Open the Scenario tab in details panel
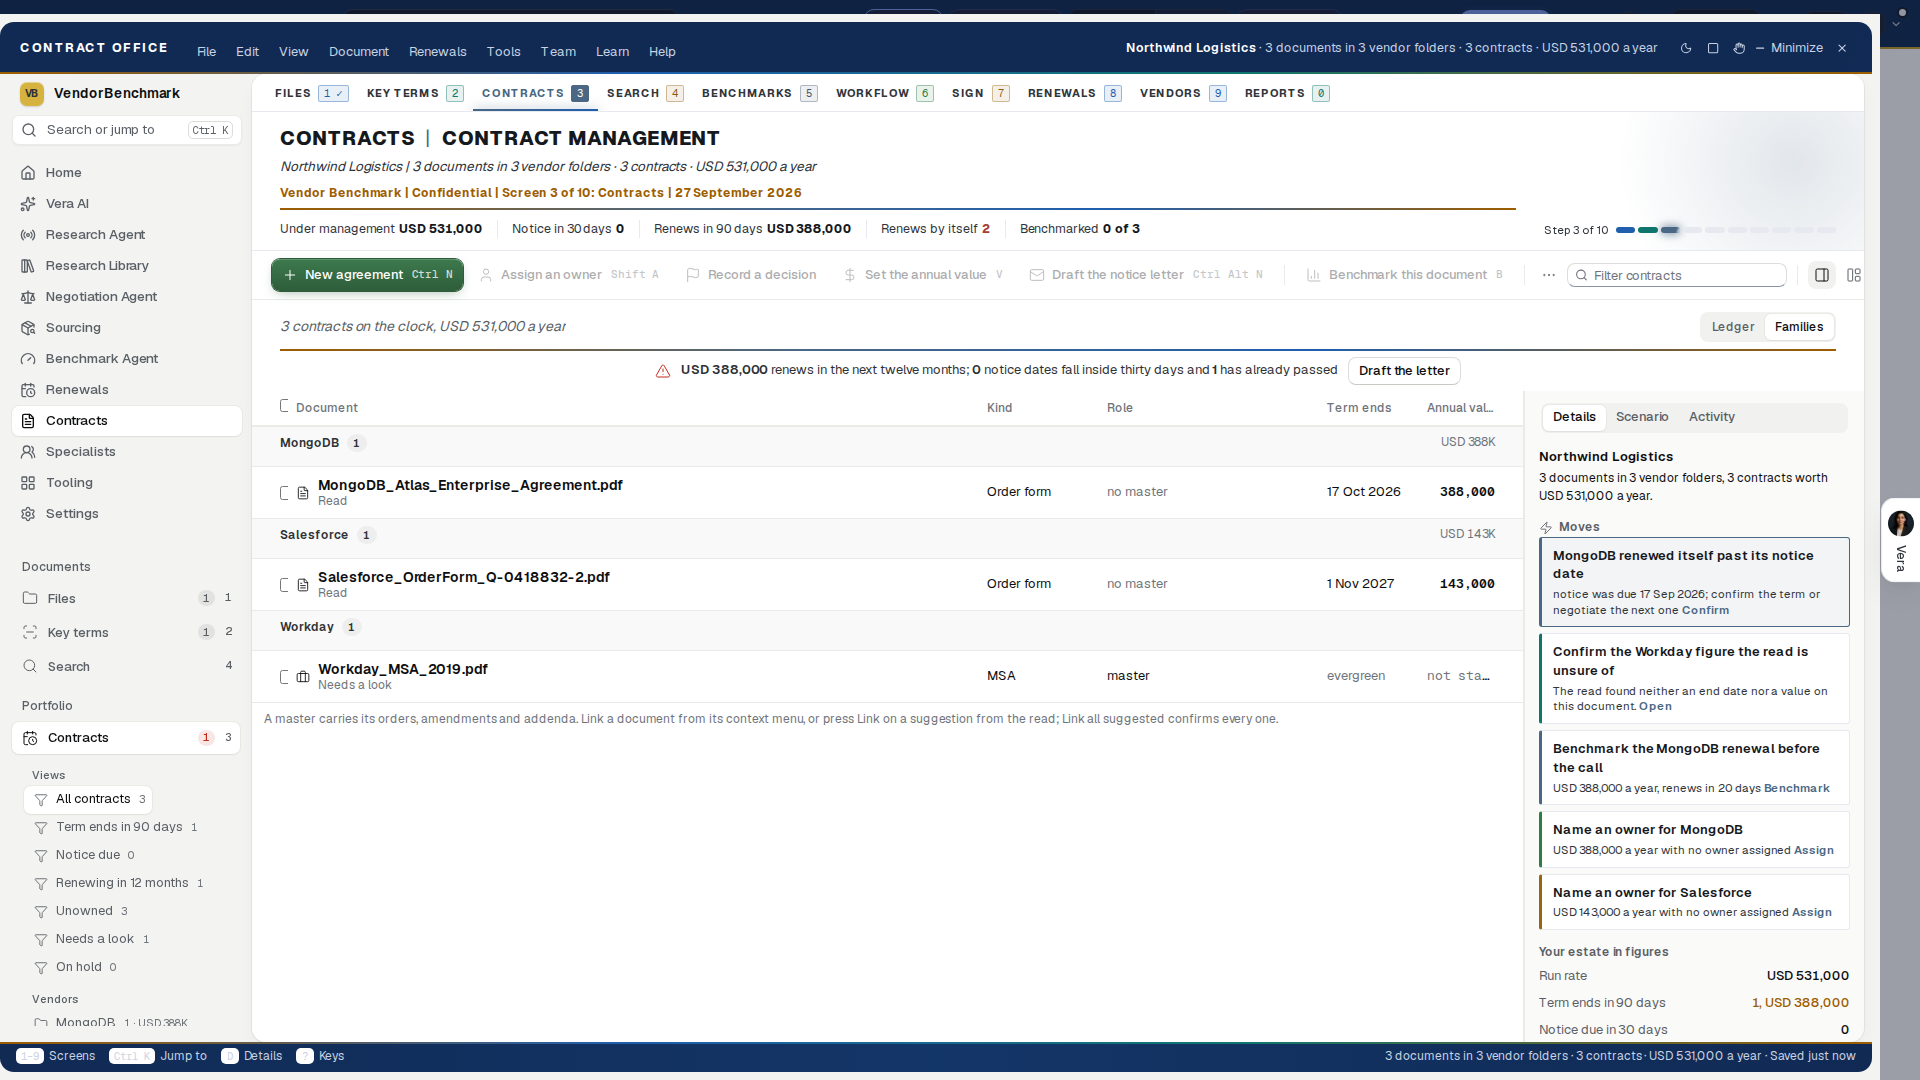1920x1080 pixels. pos(1642,417)
